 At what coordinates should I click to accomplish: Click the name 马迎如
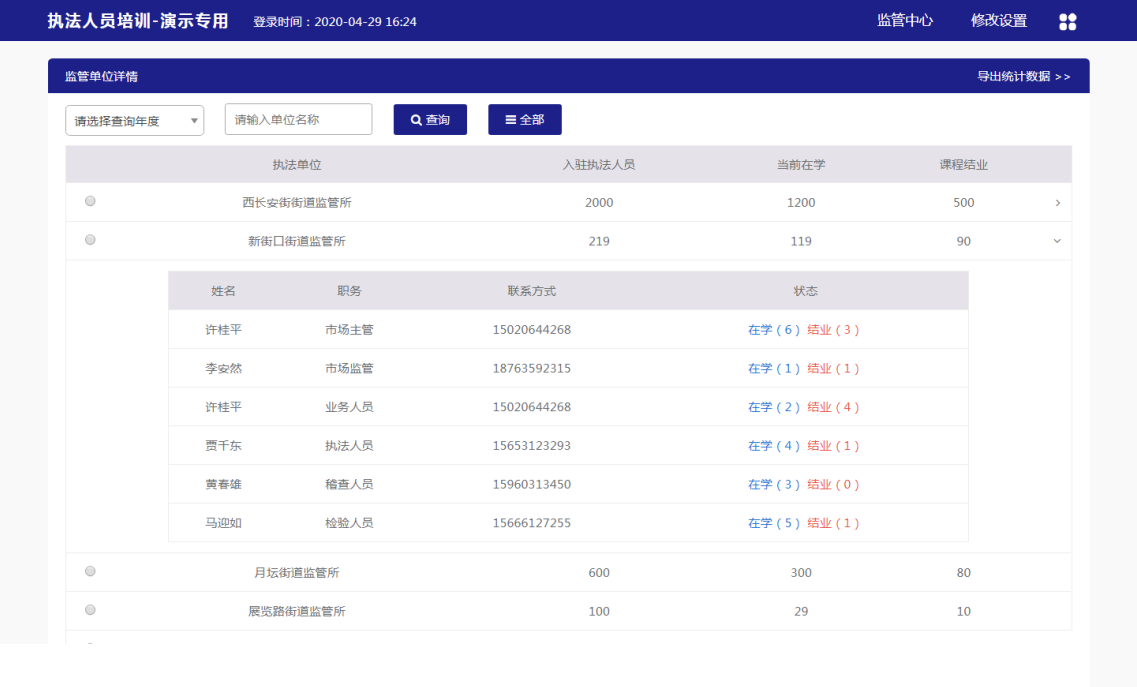point(223,523)
